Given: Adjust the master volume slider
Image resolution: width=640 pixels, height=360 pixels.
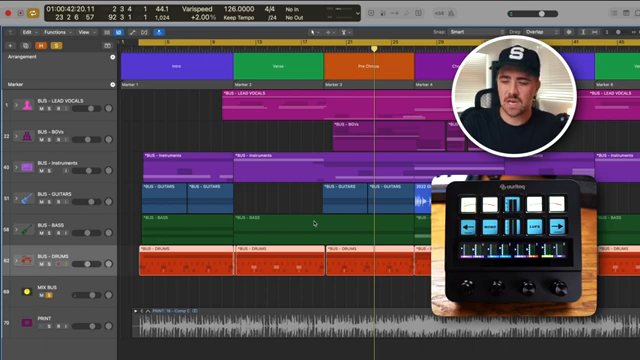Looking at the screenshot, I should point(533,13).
